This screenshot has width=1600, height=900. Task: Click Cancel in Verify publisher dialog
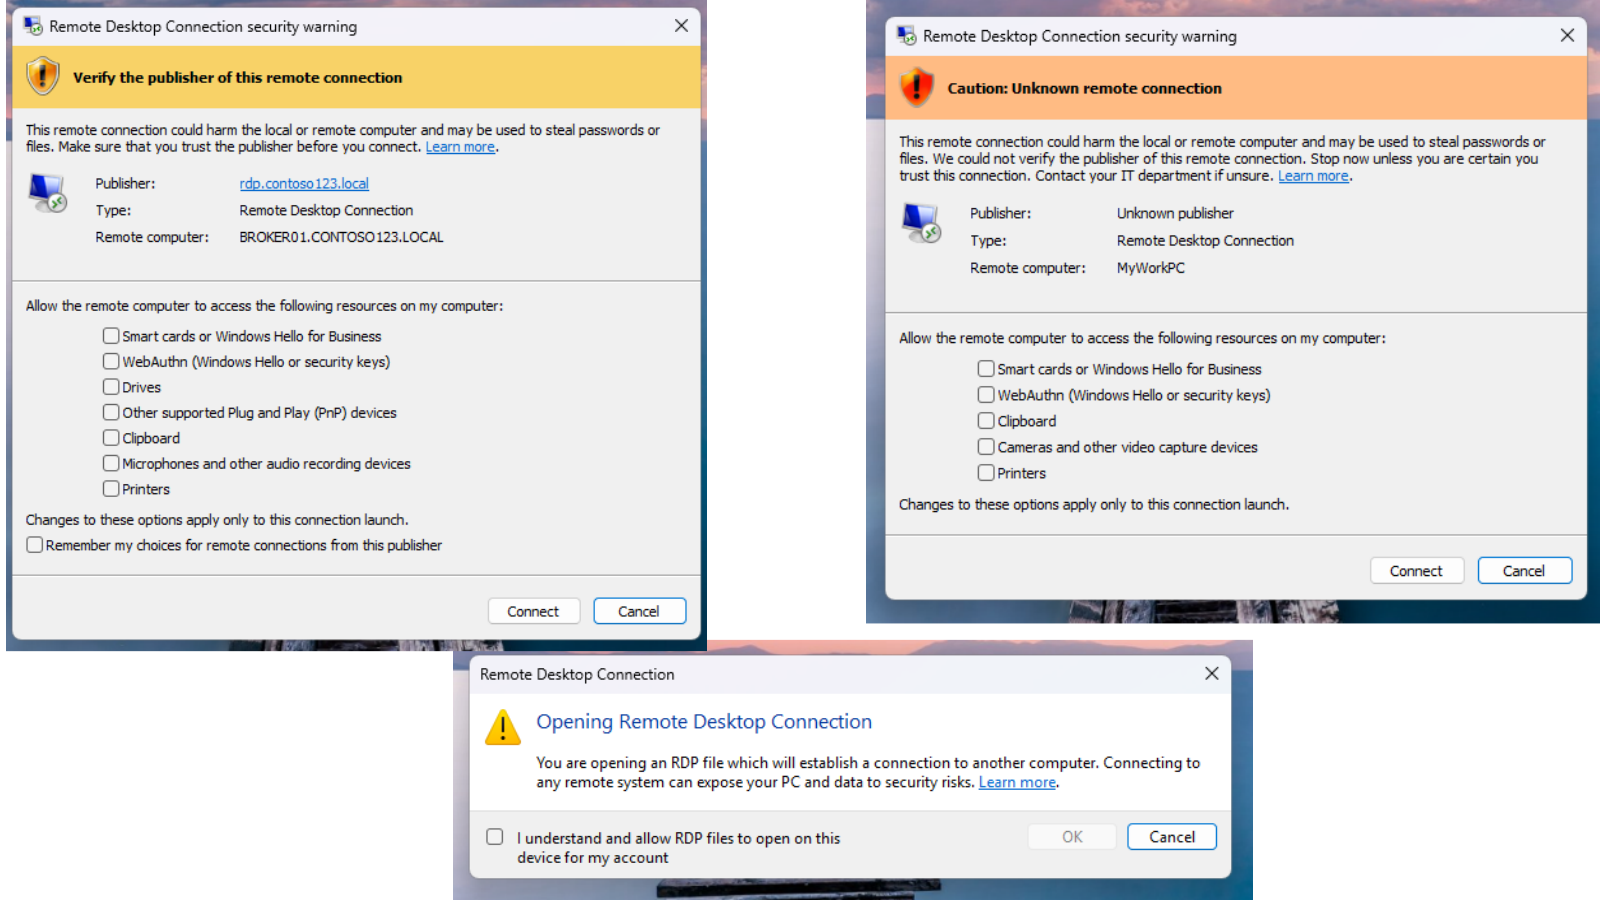639,611
